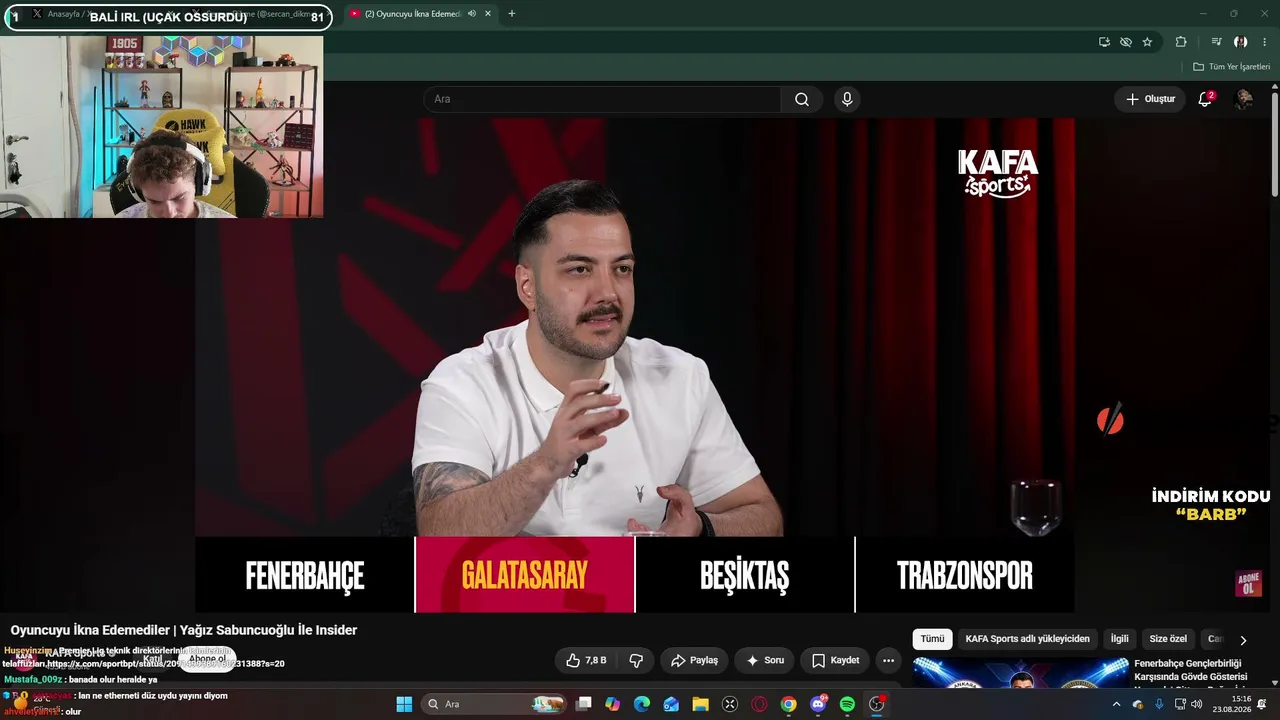Open Spotify from the taskbar

[848, 704]
